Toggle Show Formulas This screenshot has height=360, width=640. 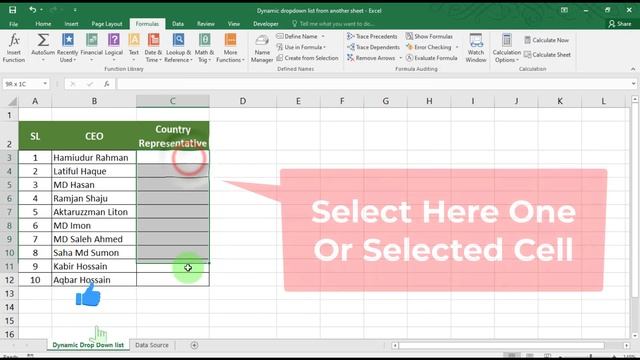click(x=429, y=36)
